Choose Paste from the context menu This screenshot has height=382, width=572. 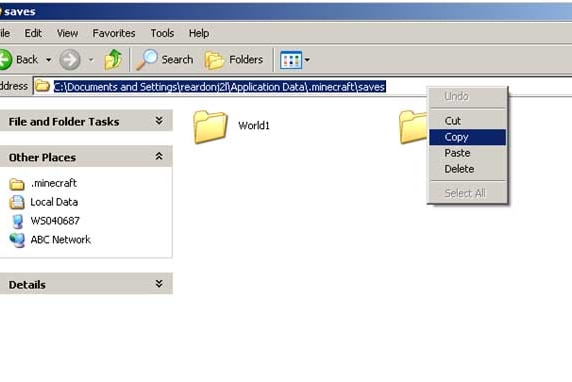point(467,153)
